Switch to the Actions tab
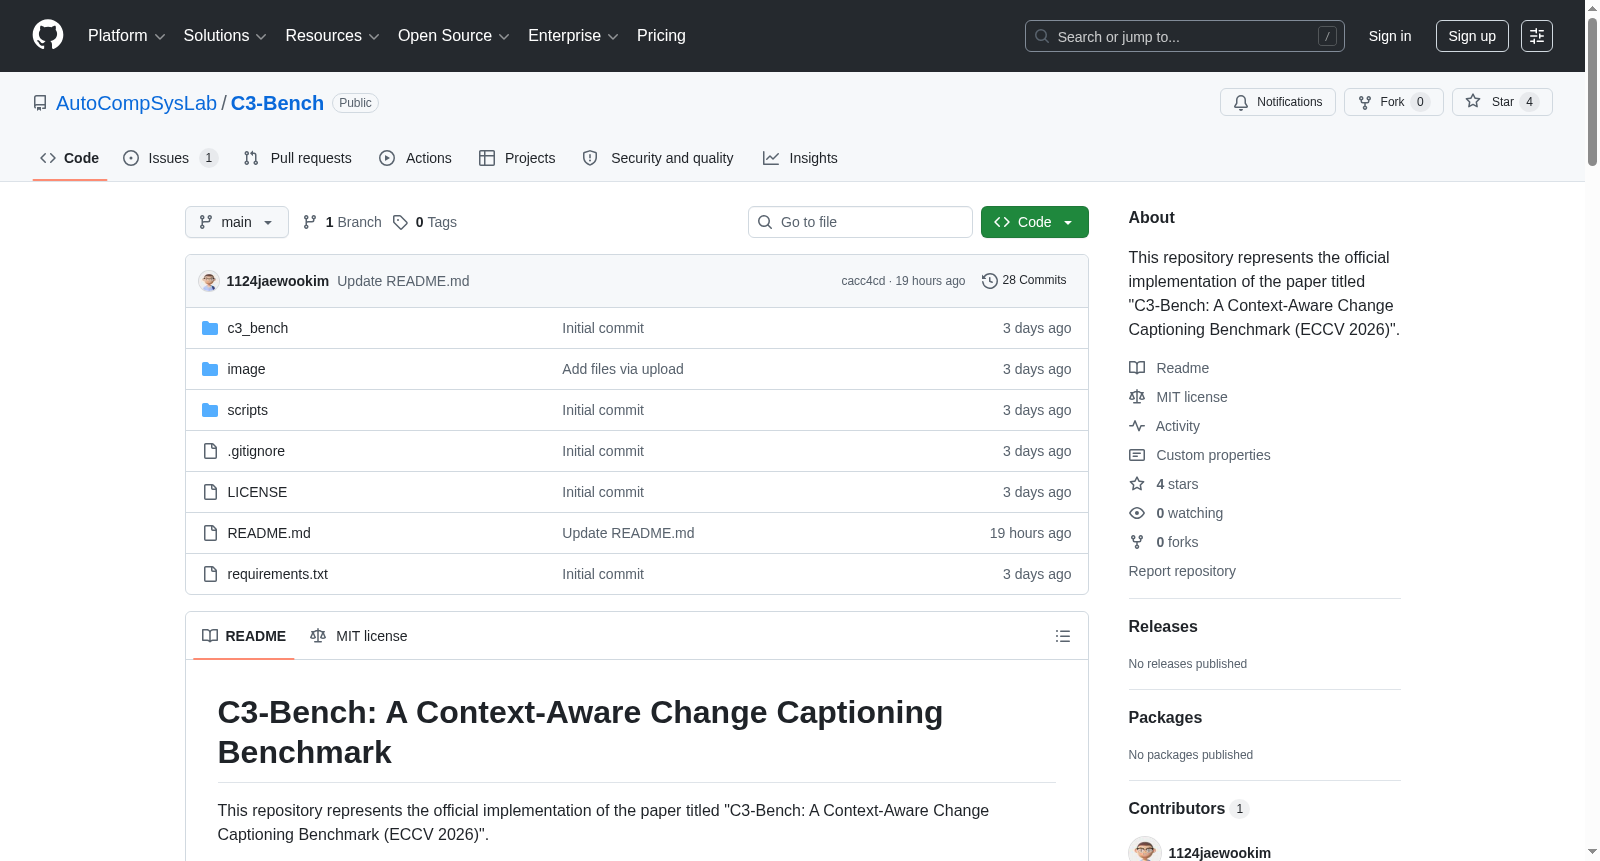Viewport: 1600px width, 861px height. coord(416,158)
